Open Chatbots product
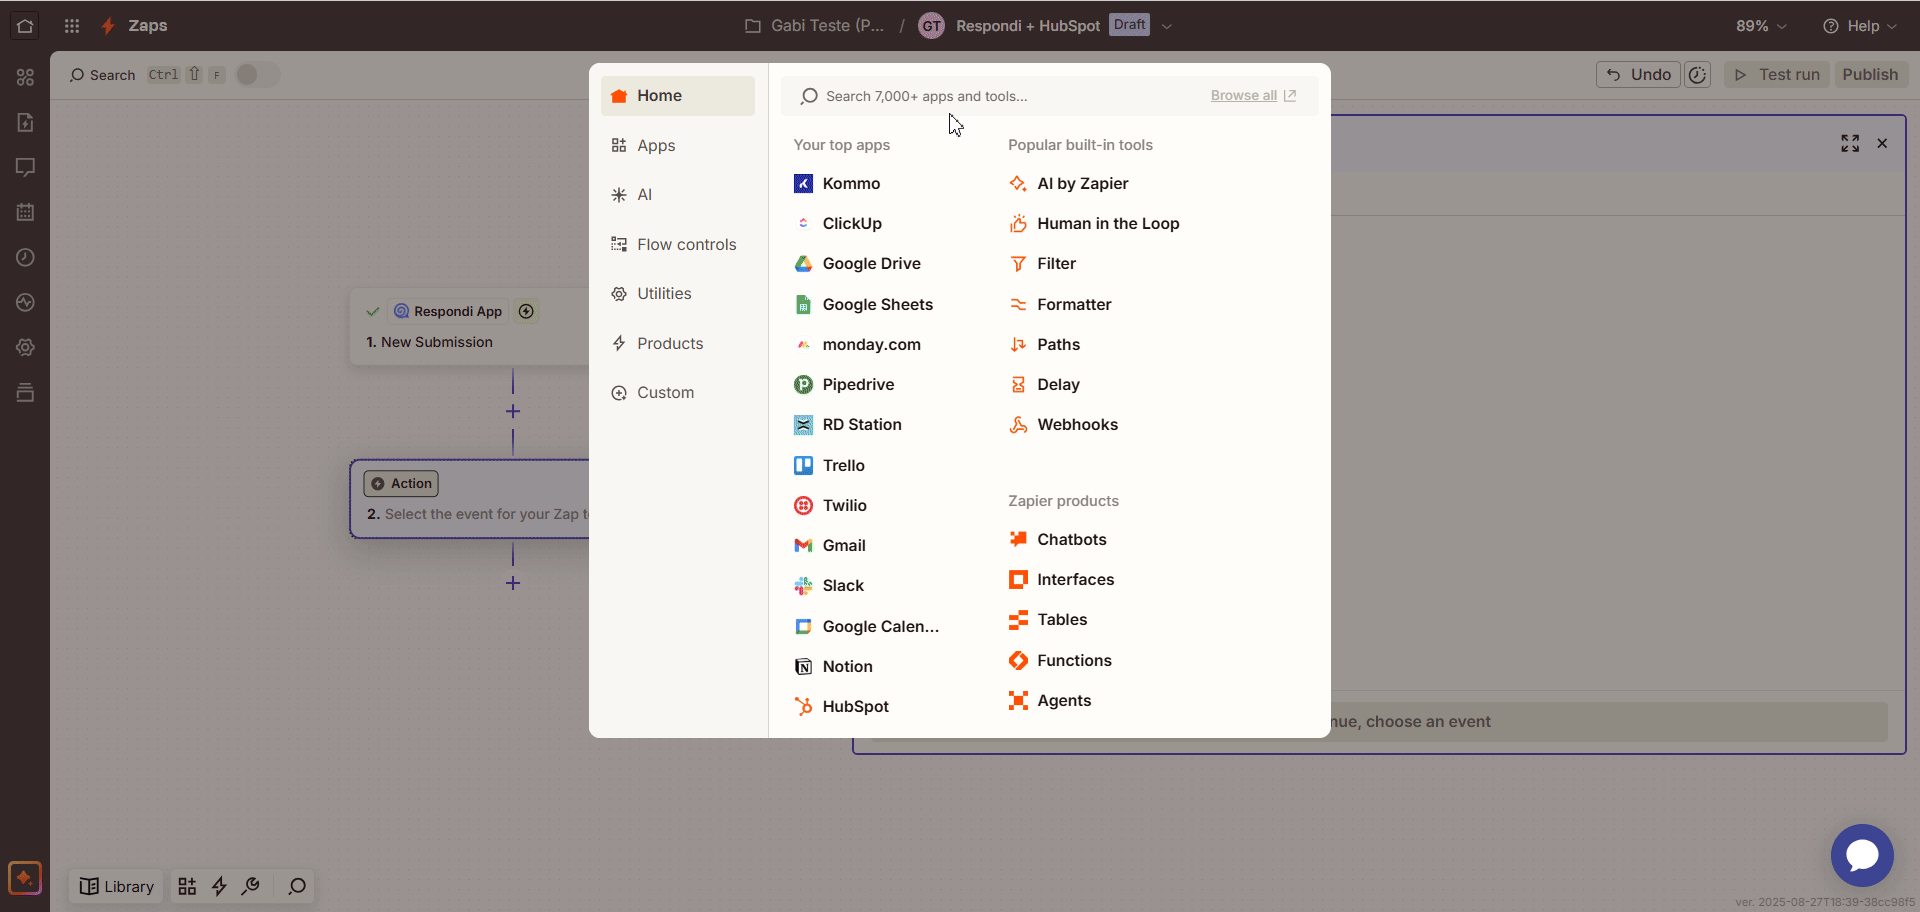The height and width of the screenshot is (912, 1920). tap(1058, 540)
